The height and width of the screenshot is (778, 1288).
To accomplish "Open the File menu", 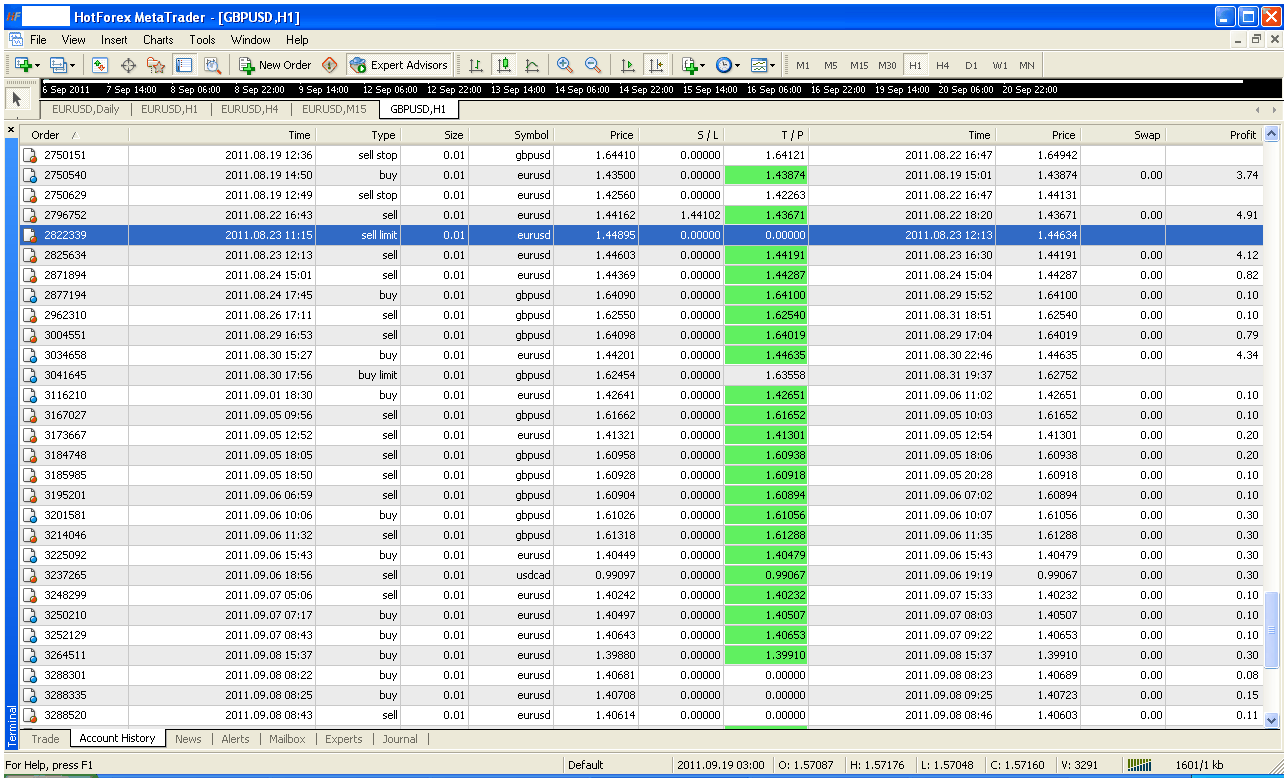I will 38,40.
